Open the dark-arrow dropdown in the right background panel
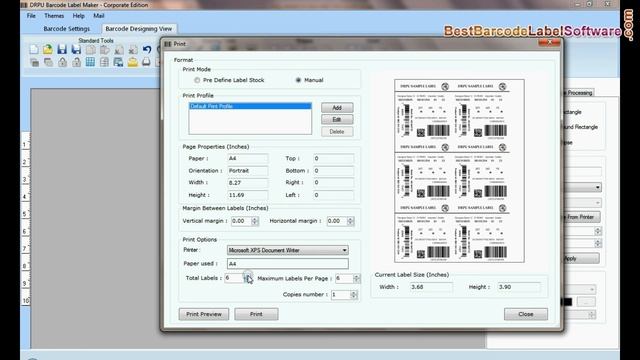Screen dimensions: 640x360 coord(598,187)
